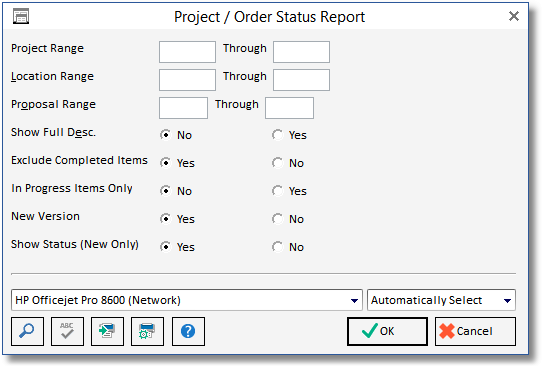Click the OK button
This screenshot has width=543, height=369.
(387, 331)
